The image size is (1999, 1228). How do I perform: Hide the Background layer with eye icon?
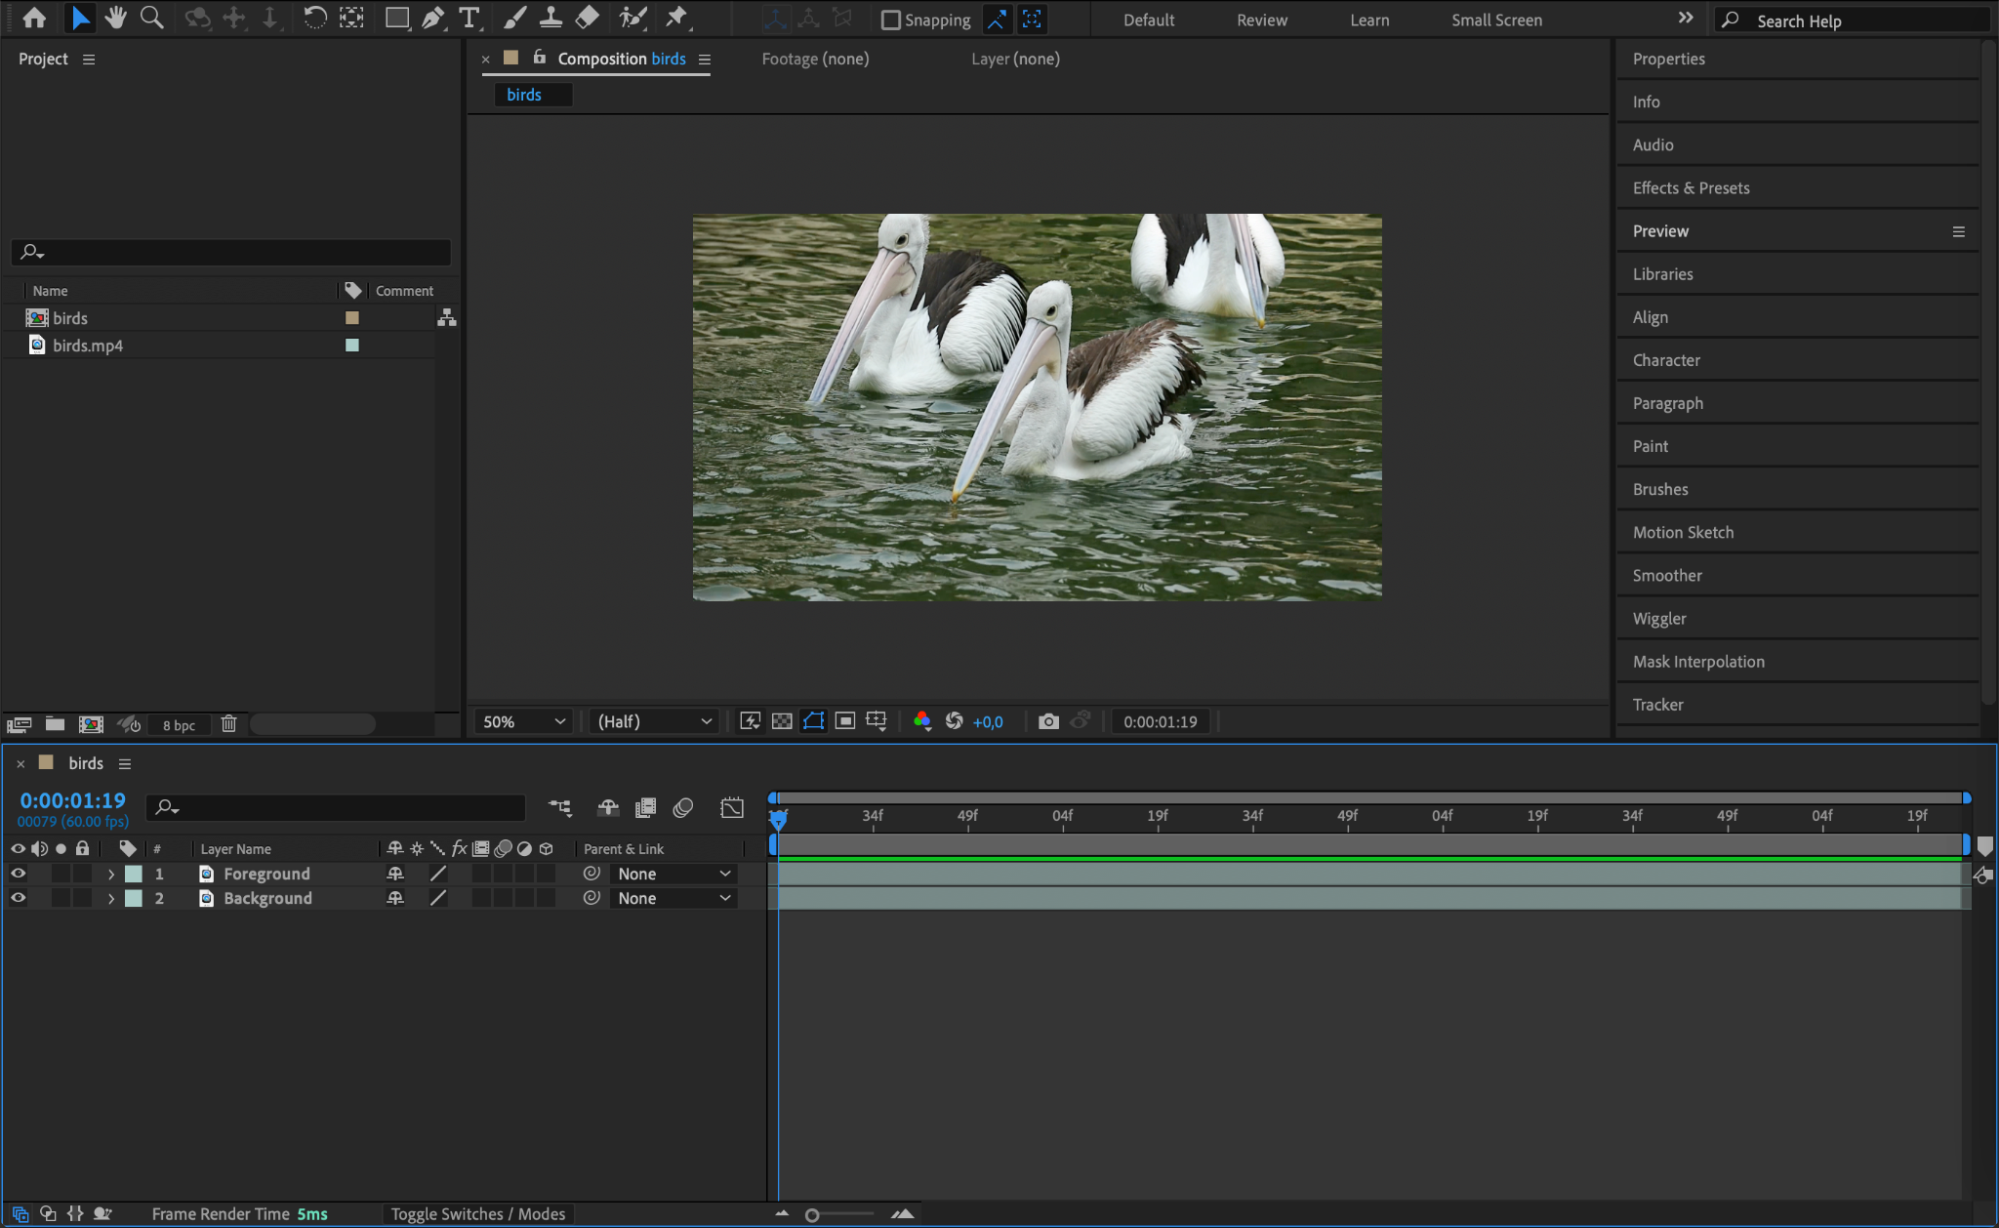tap(18, 898)
